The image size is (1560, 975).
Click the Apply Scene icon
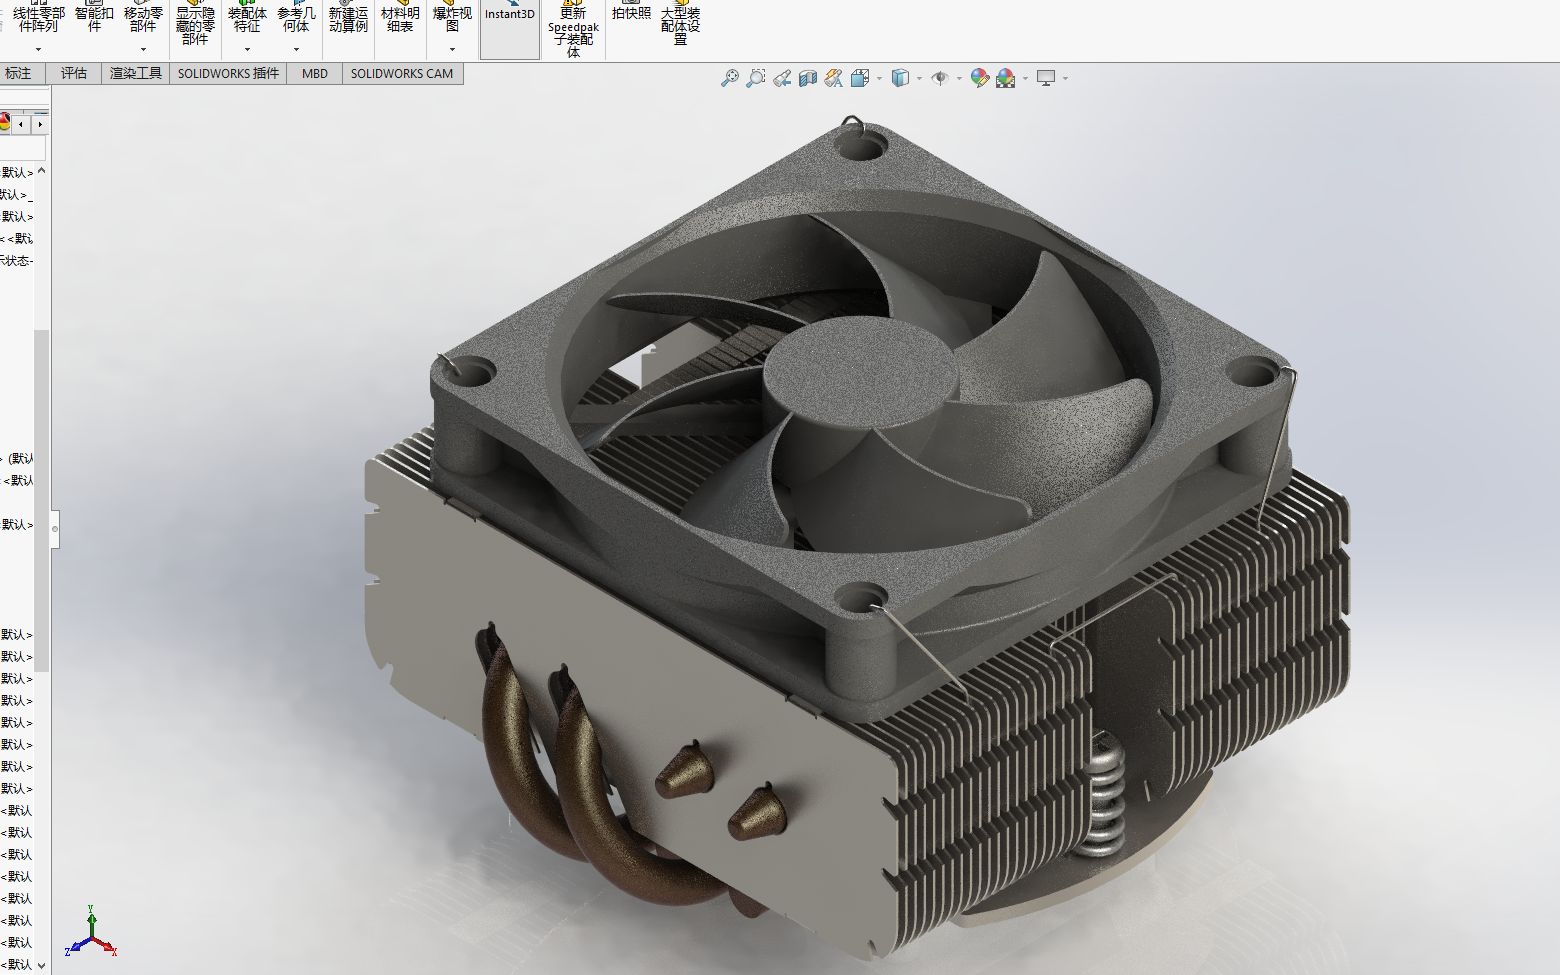pyautogui.click(x=1004, y=78)
